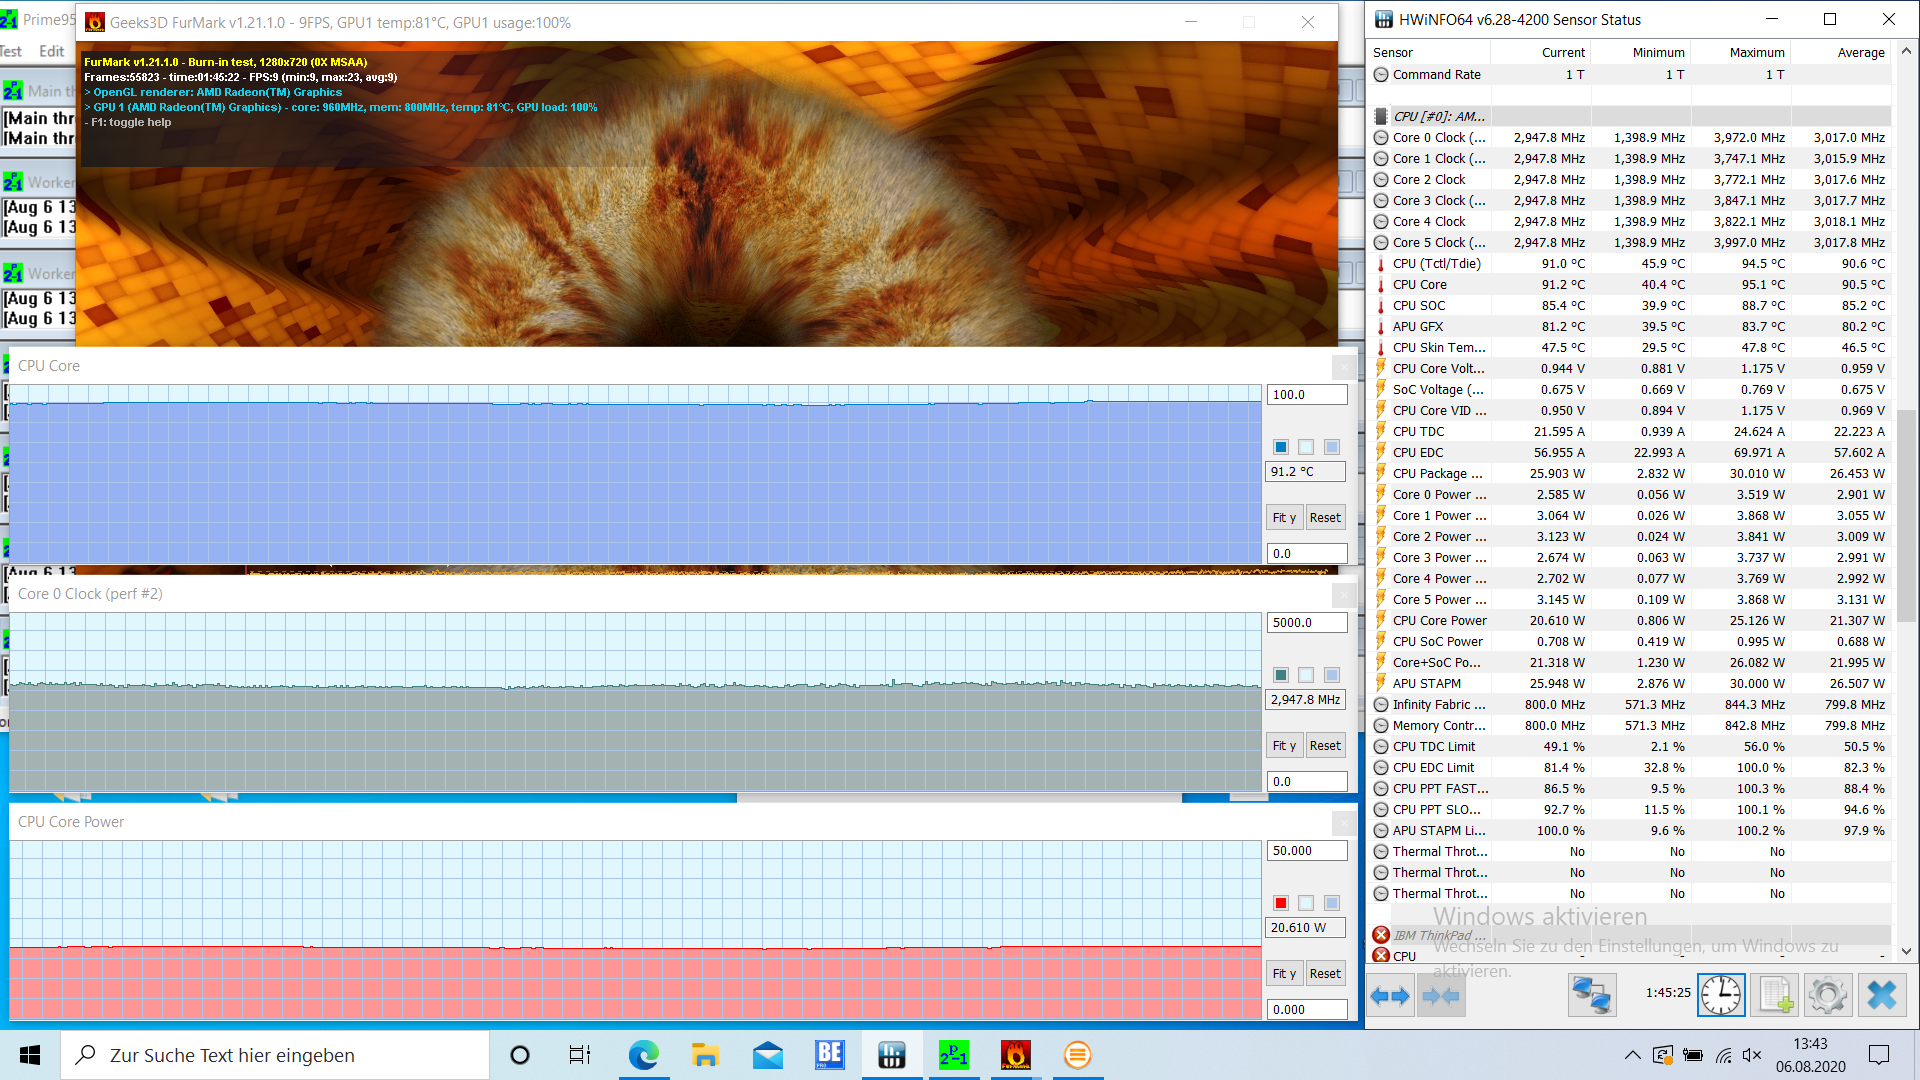The width and height of the screenshot is (1920, 1080).
Task: Toggle the middle checkbox in the CPU Core graph
Action: [1306, 447]
